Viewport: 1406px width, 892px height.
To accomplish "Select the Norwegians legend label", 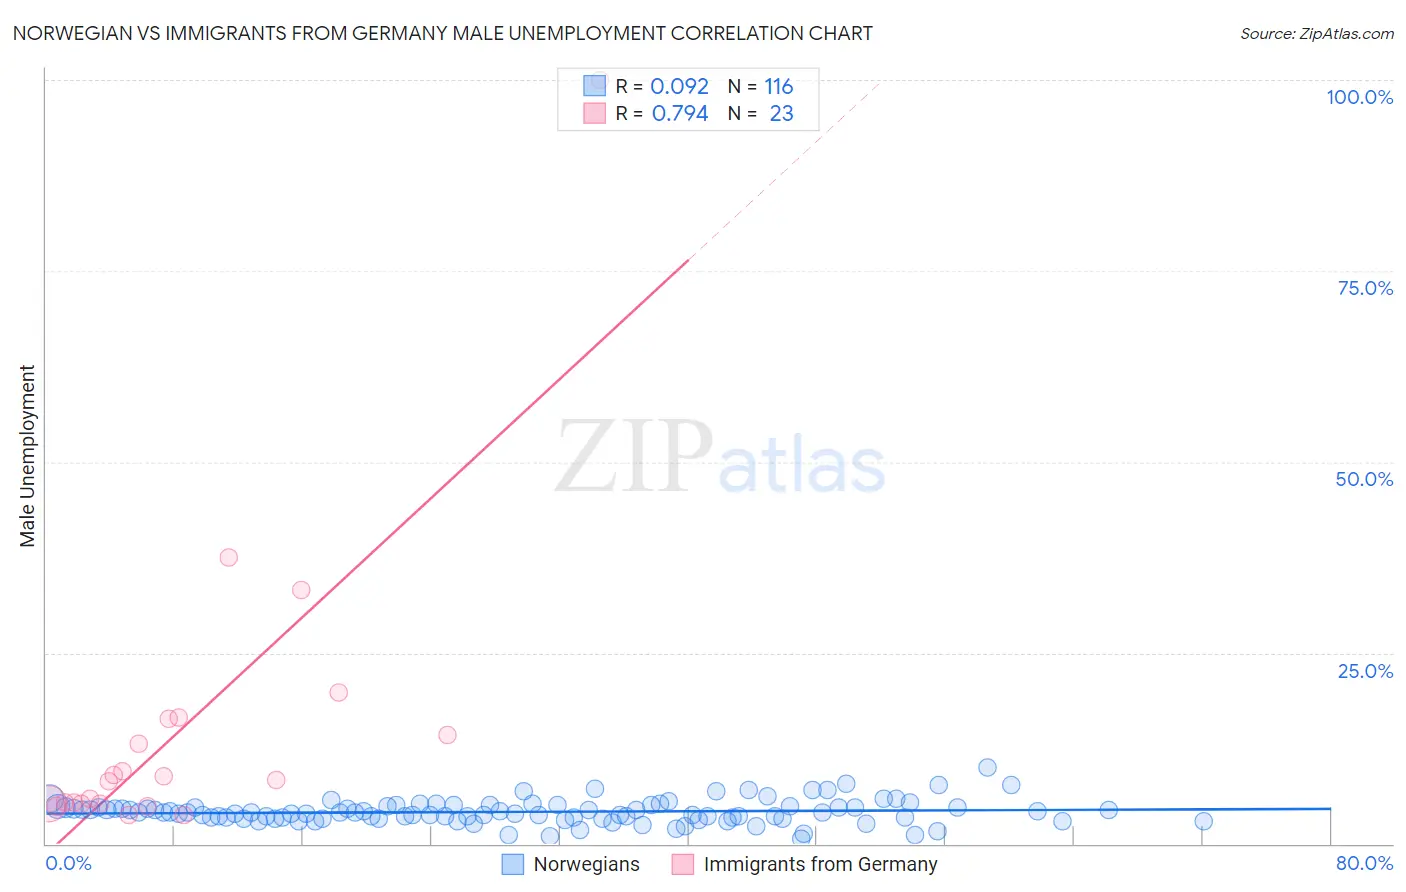I will pos(586,864).
